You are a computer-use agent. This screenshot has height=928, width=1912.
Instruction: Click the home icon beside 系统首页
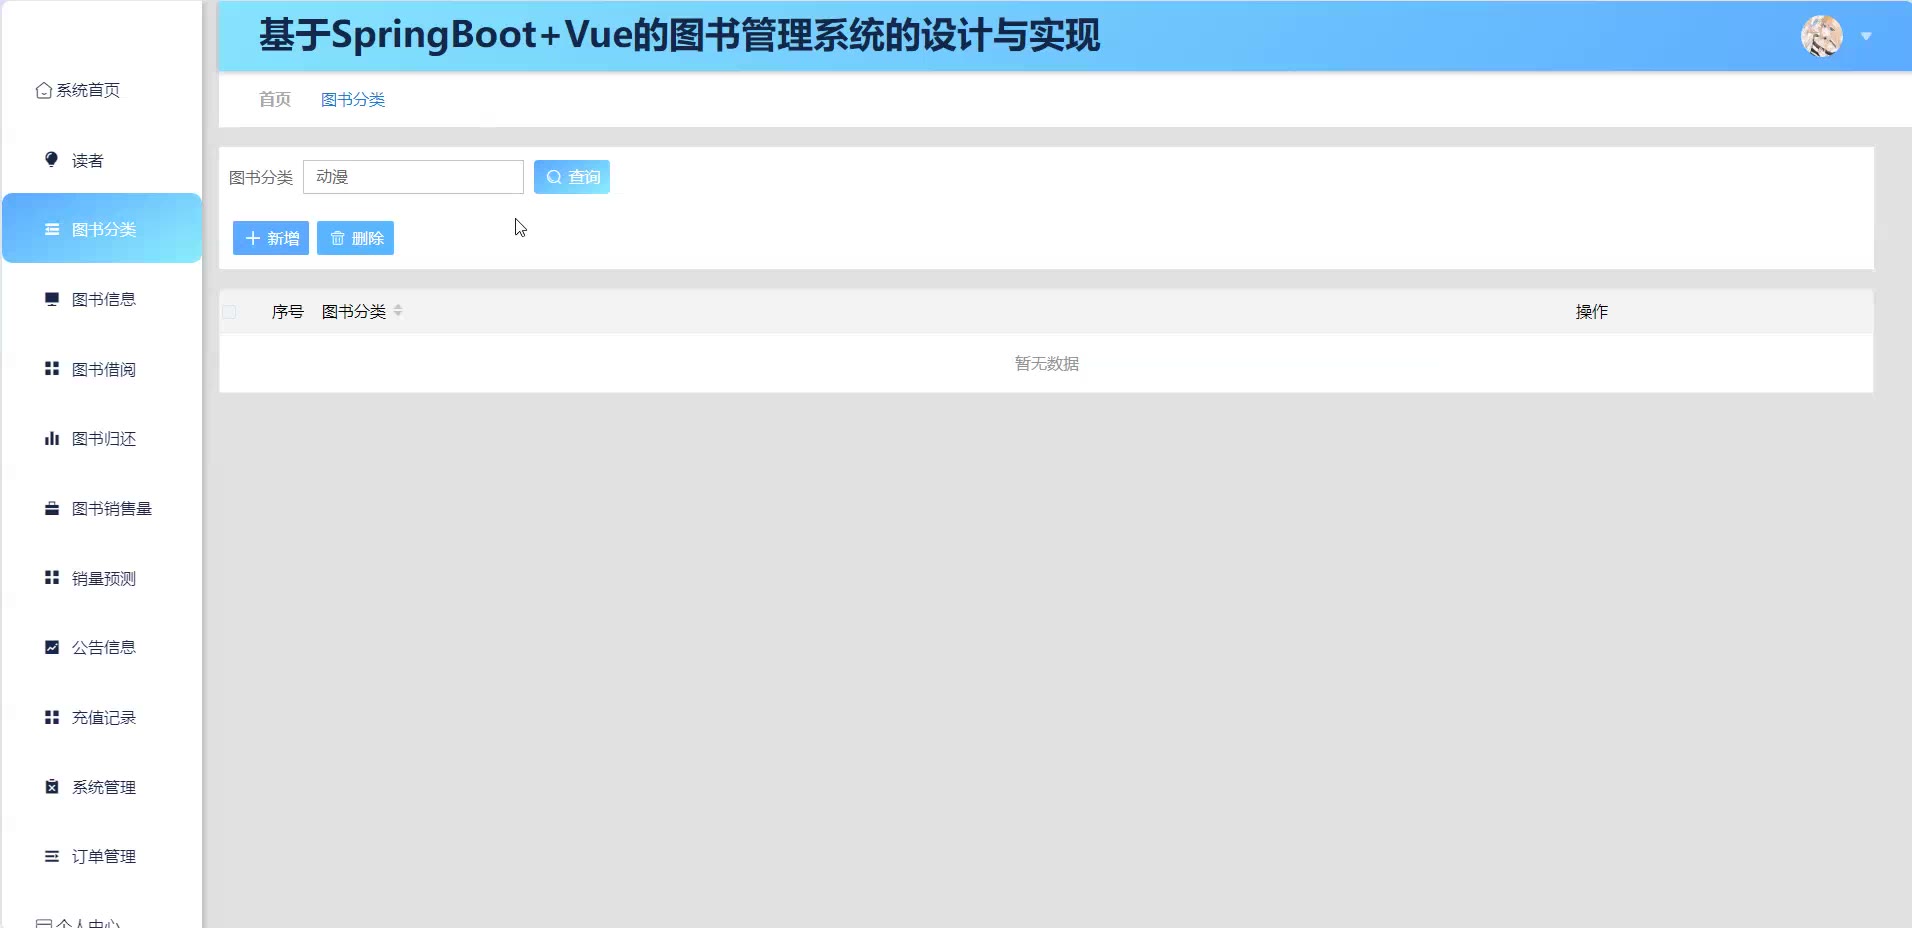pos(44,90)
